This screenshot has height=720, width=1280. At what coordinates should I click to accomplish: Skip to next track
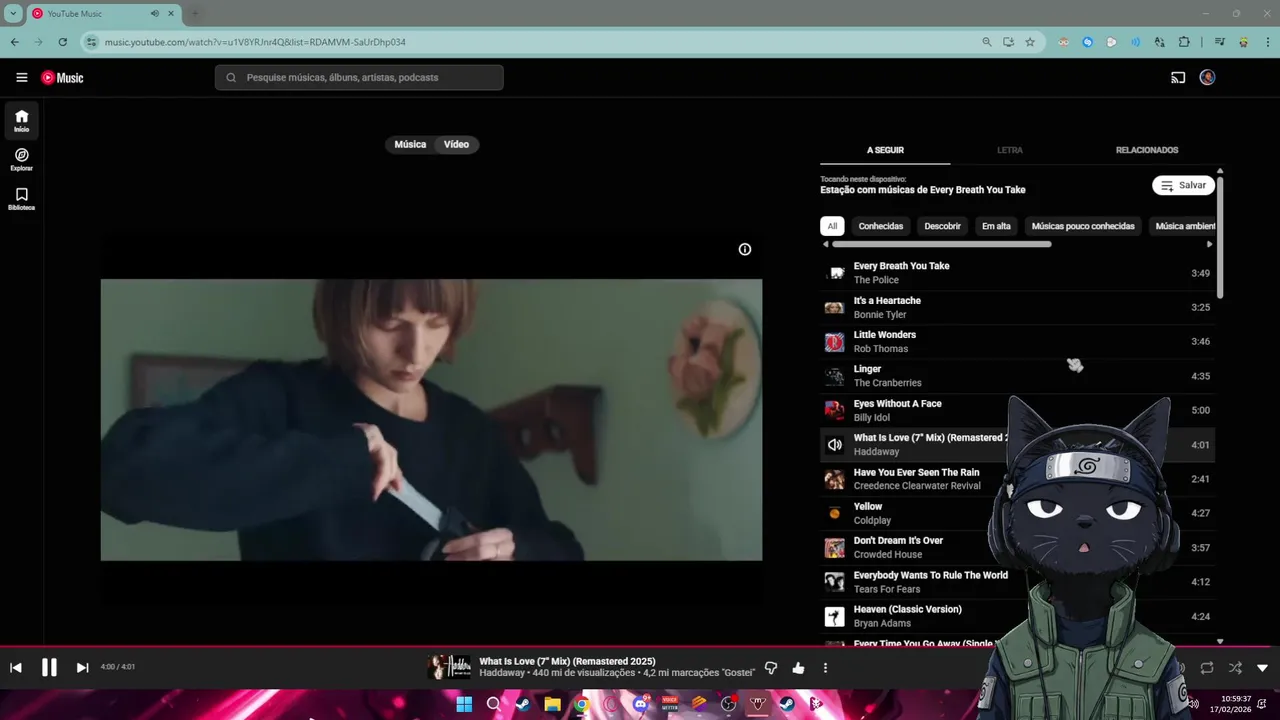point(82,668)
